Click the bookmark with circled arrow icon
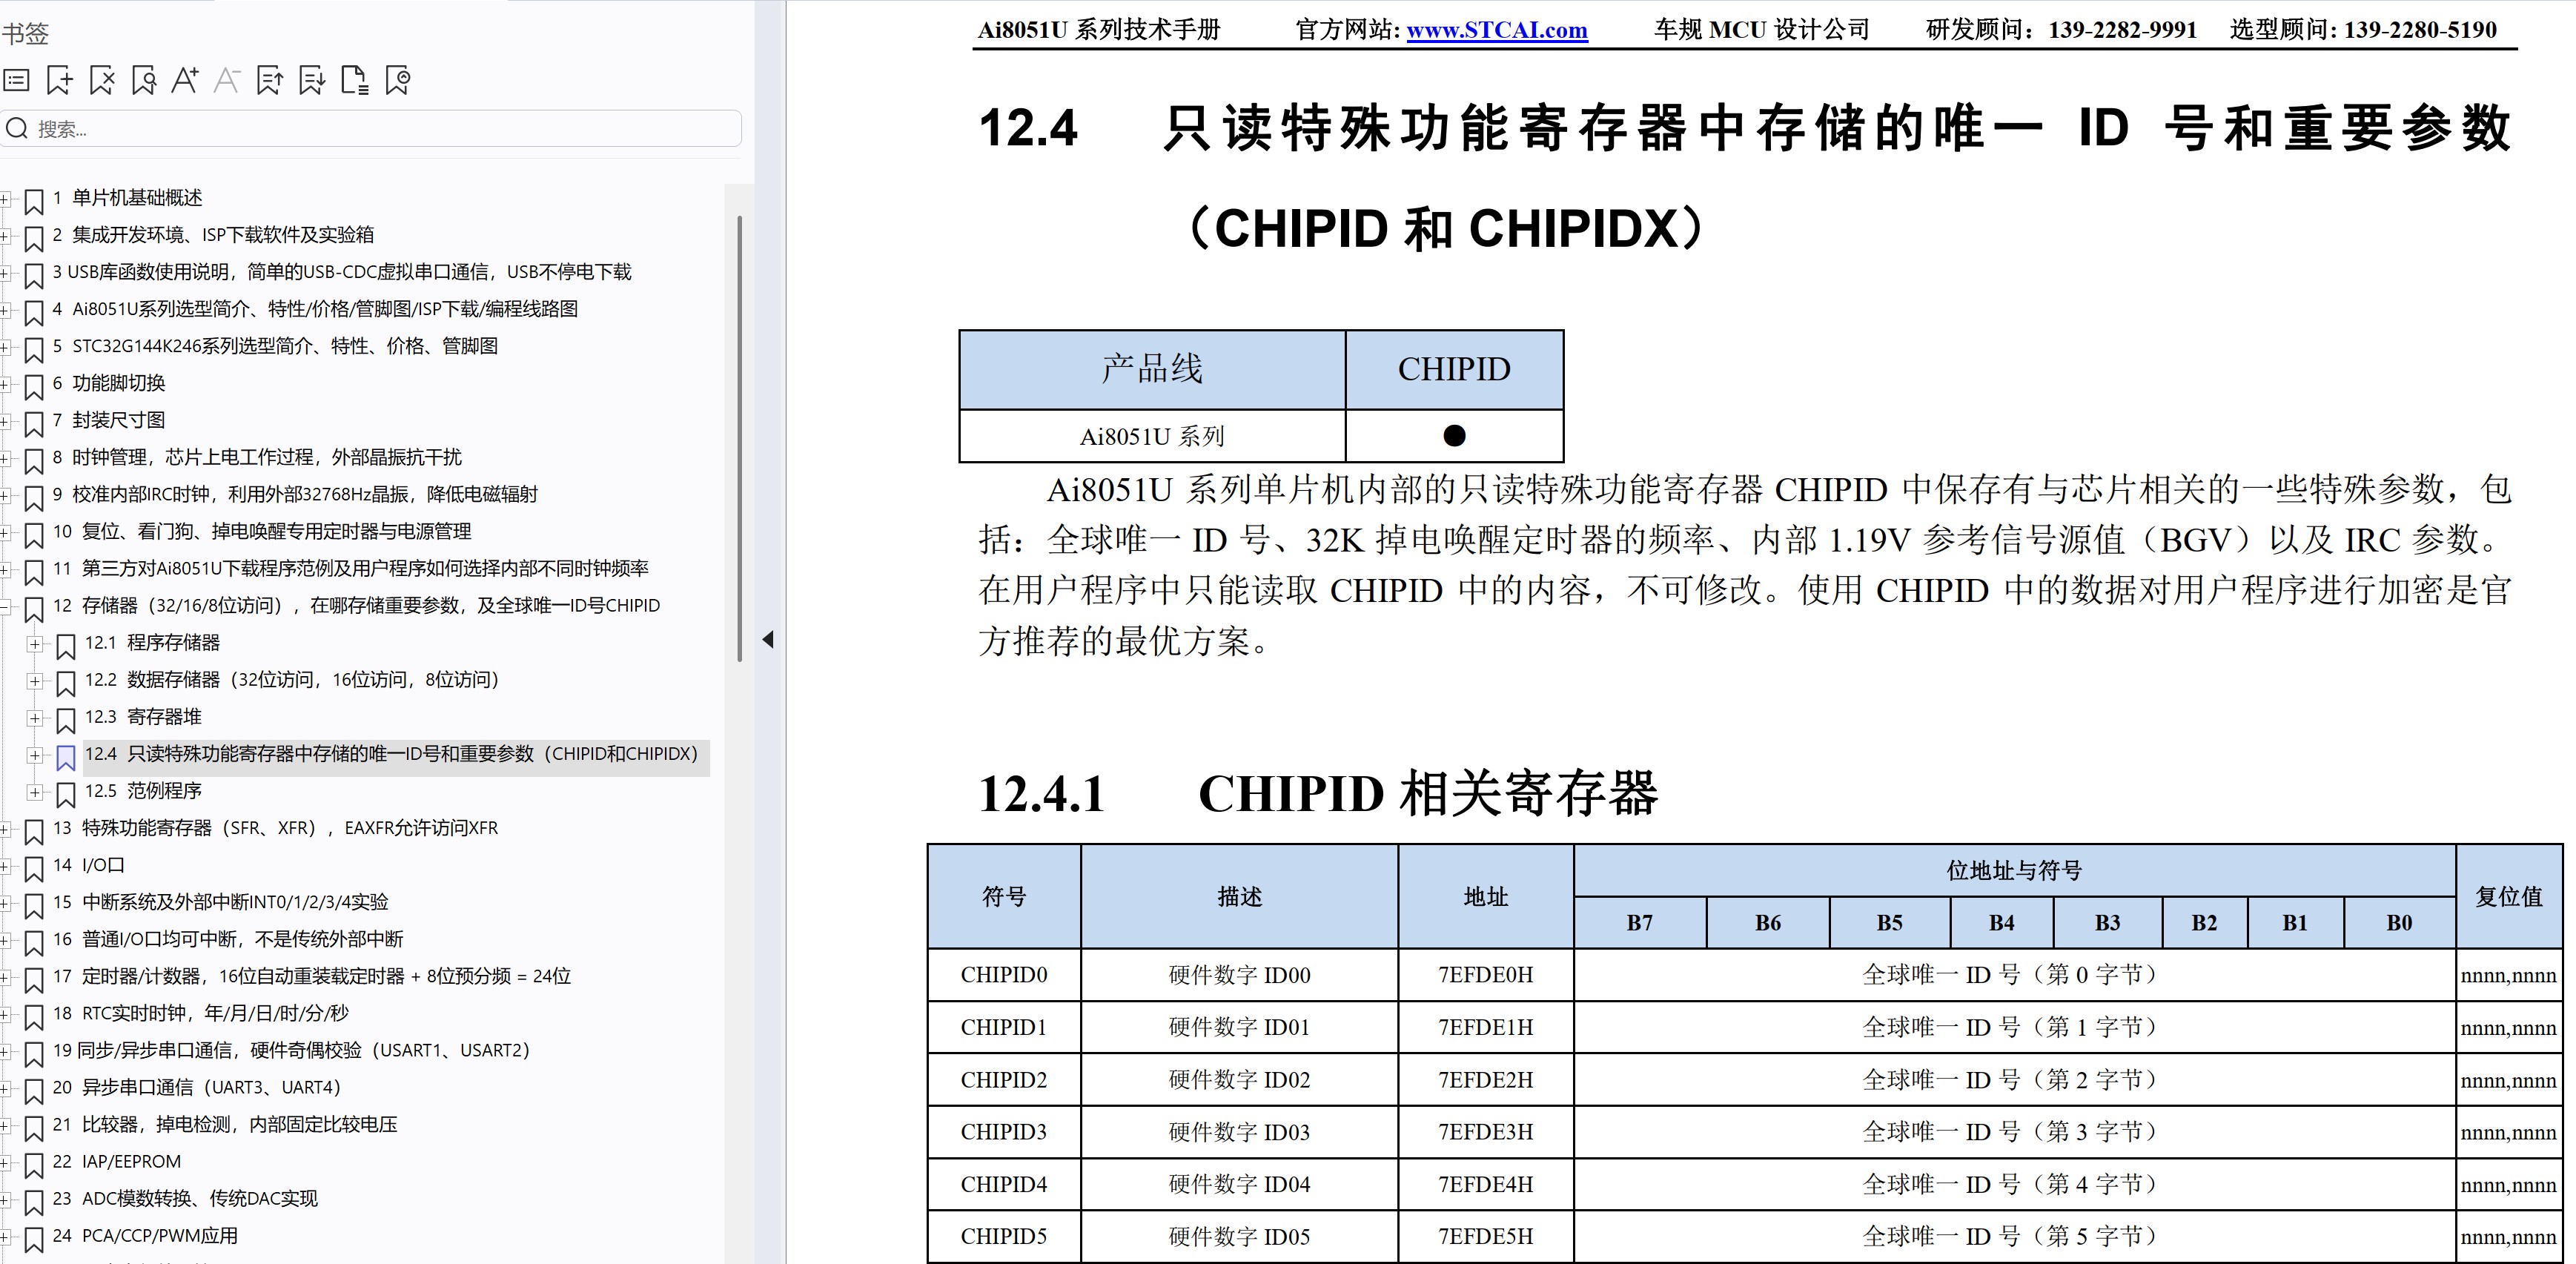This screenshot has width=2576, height=1264. pyautogui.click(x=398, y=80)
